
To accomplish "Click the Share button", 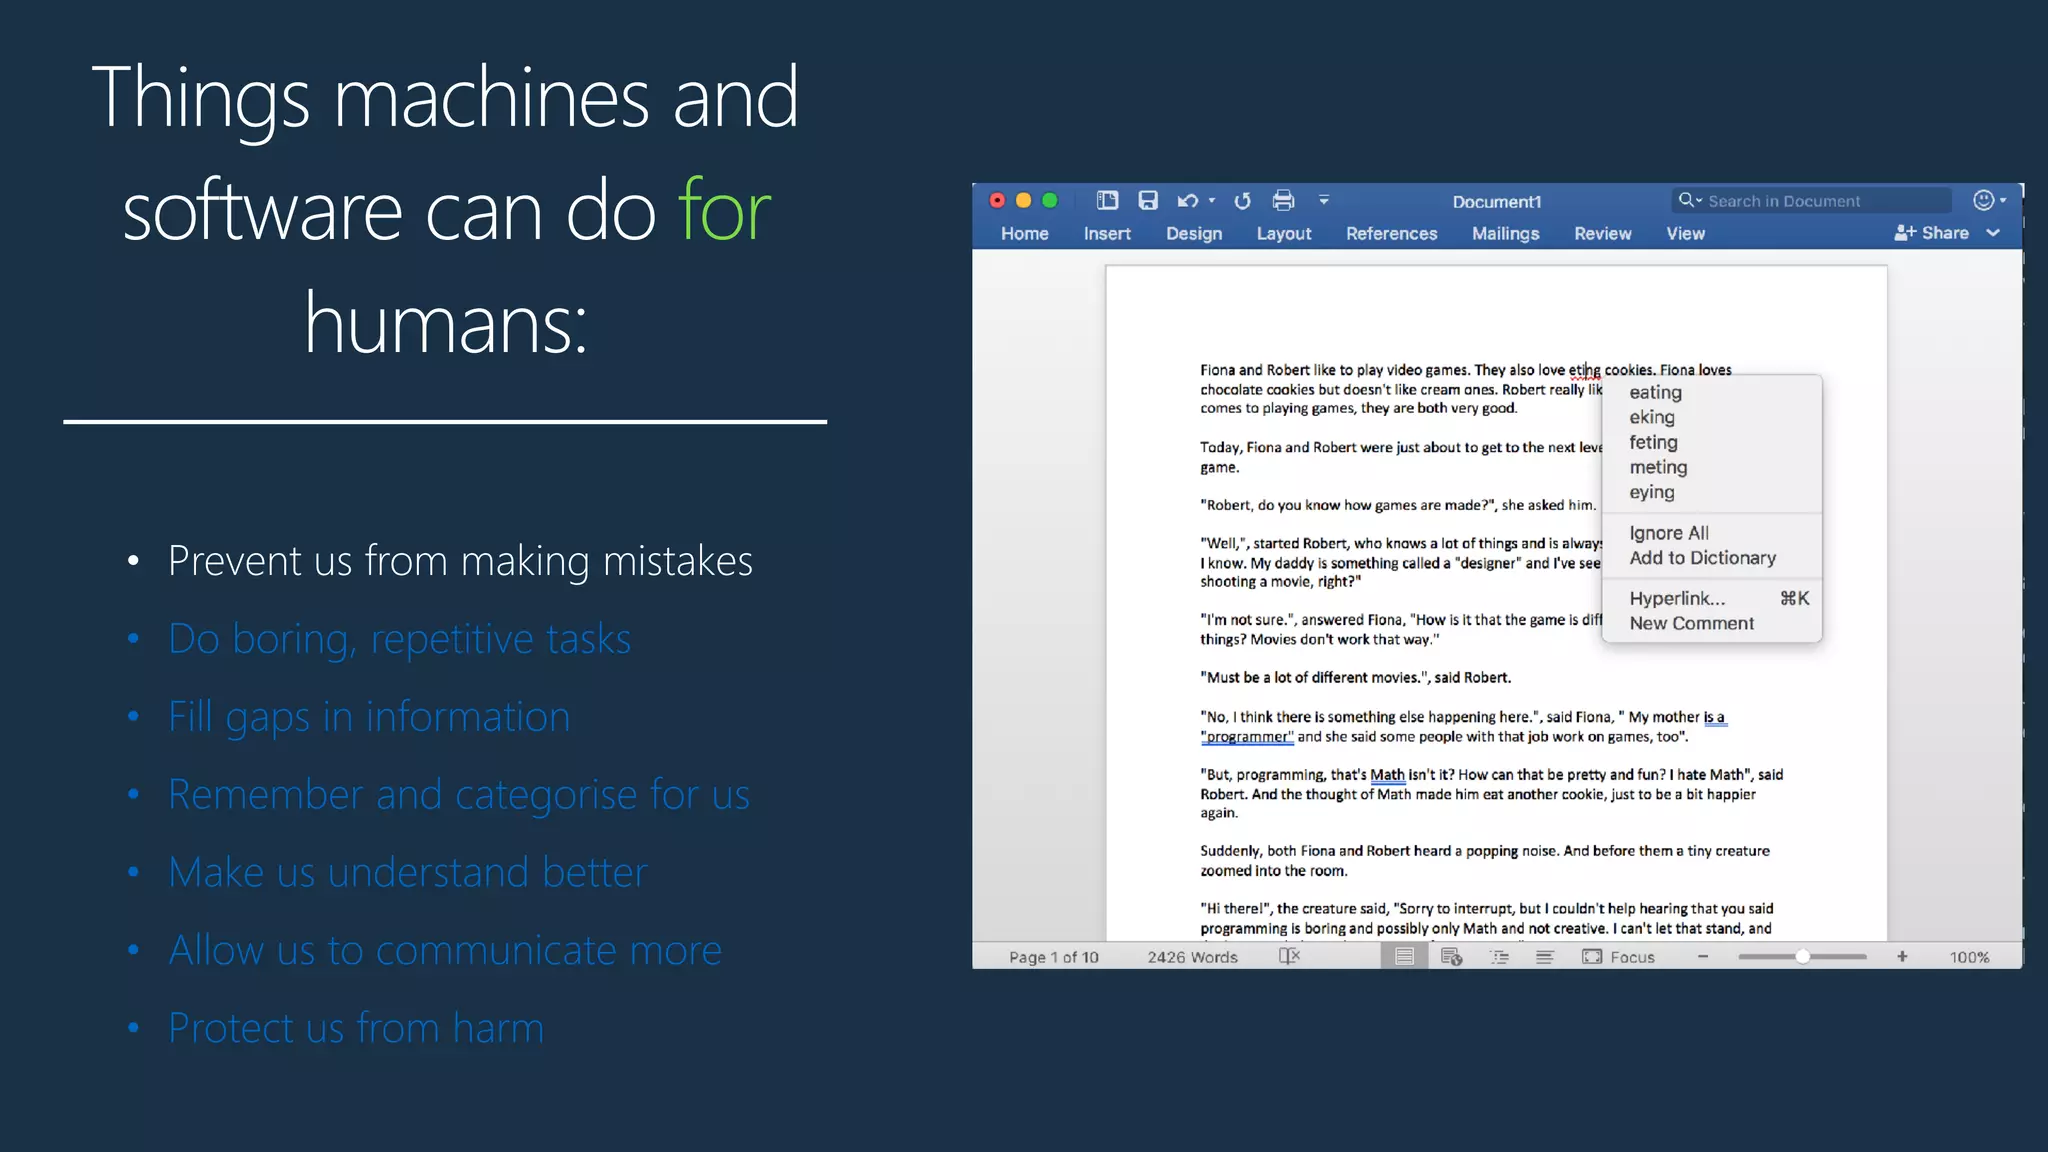I will click(x=1931, y=233).
